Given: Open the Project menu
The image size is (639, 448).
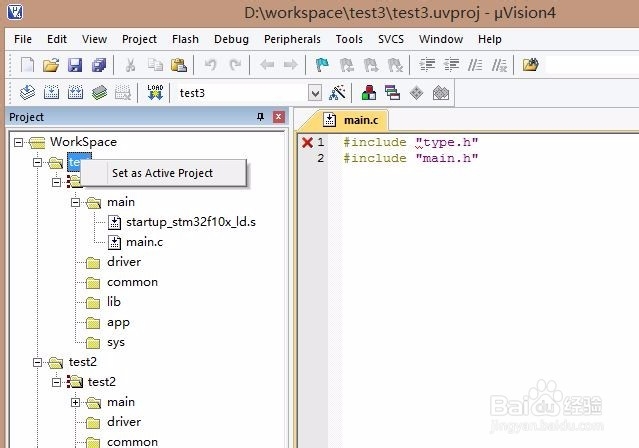Looking at the screenshot, I should click(139, 39).
